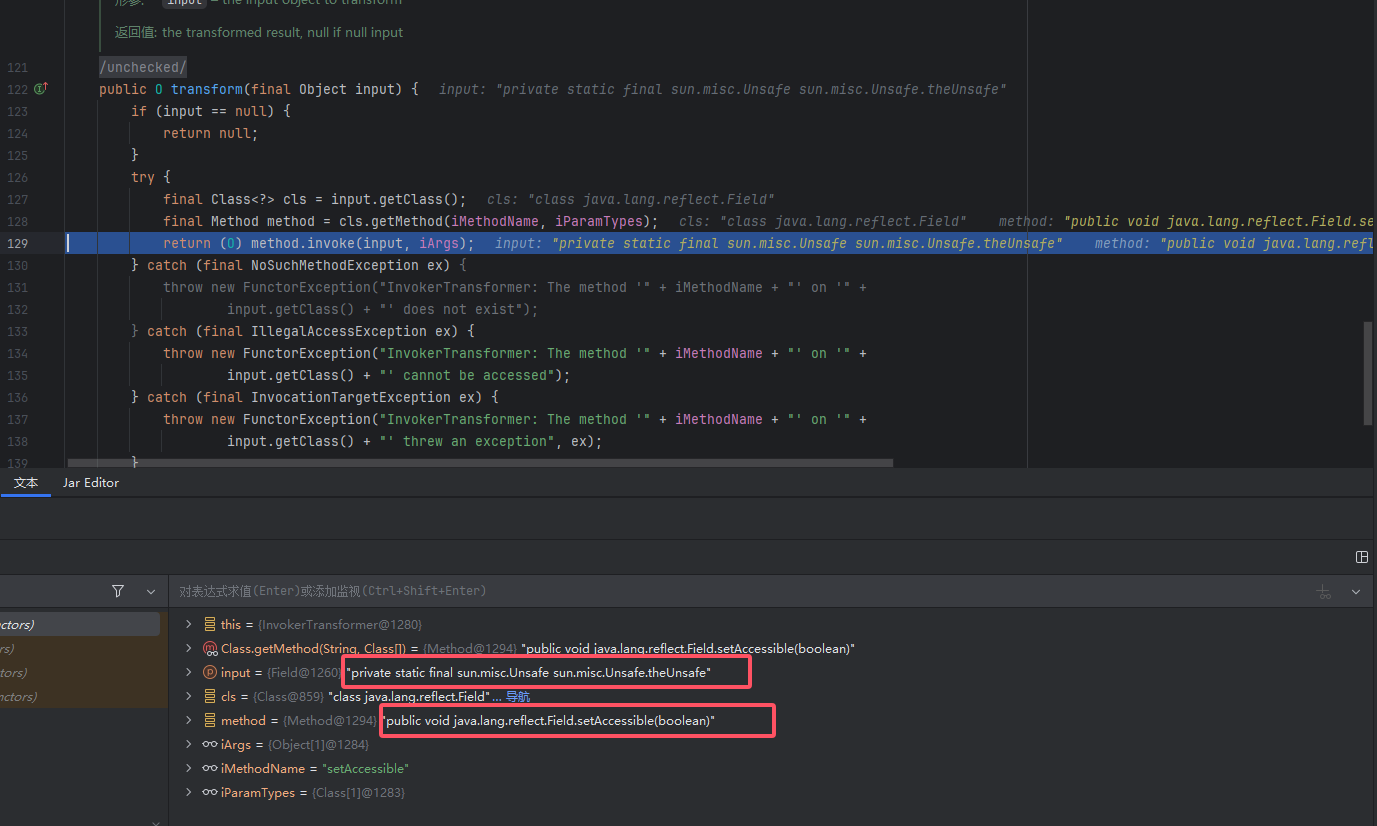
Task: Follow the 导航 link in the cls row
Action: pyautogui.click(x=517, y=696)
